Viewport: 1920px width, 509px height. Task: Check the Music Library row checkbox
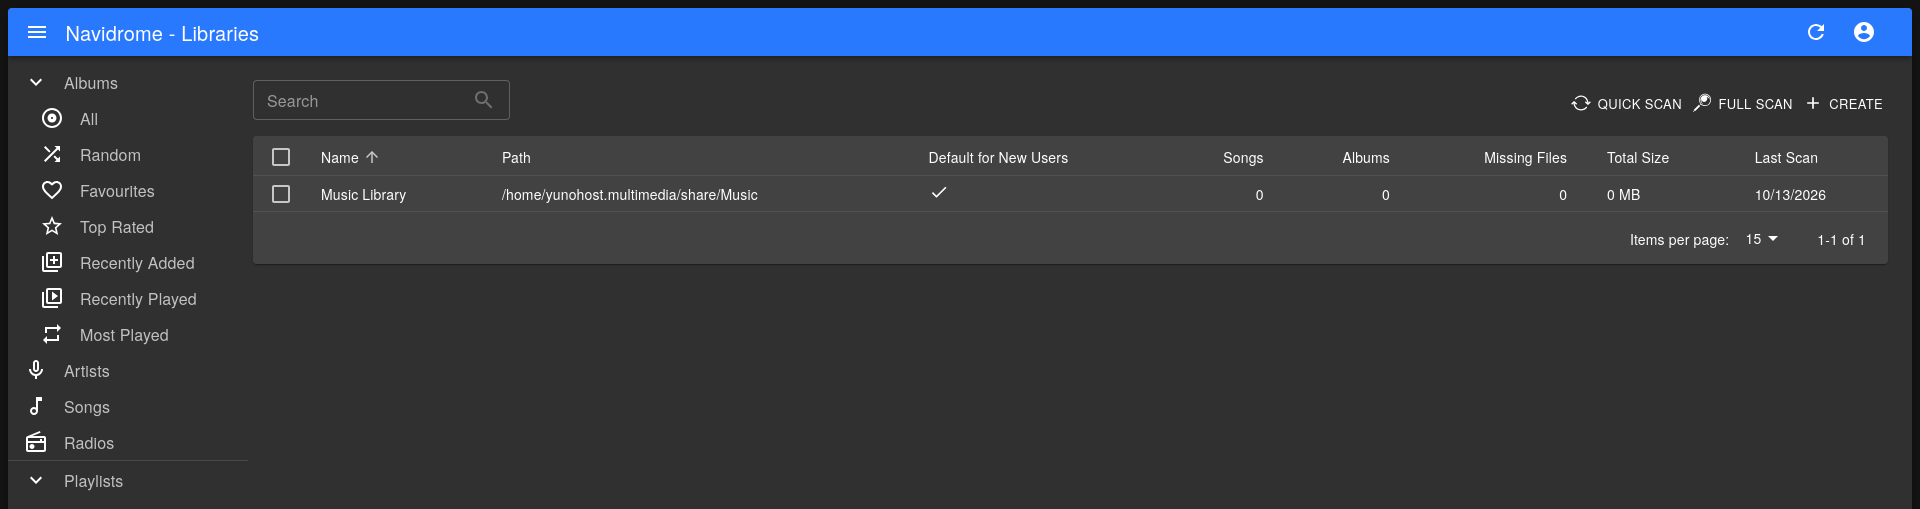pos(281,195)
